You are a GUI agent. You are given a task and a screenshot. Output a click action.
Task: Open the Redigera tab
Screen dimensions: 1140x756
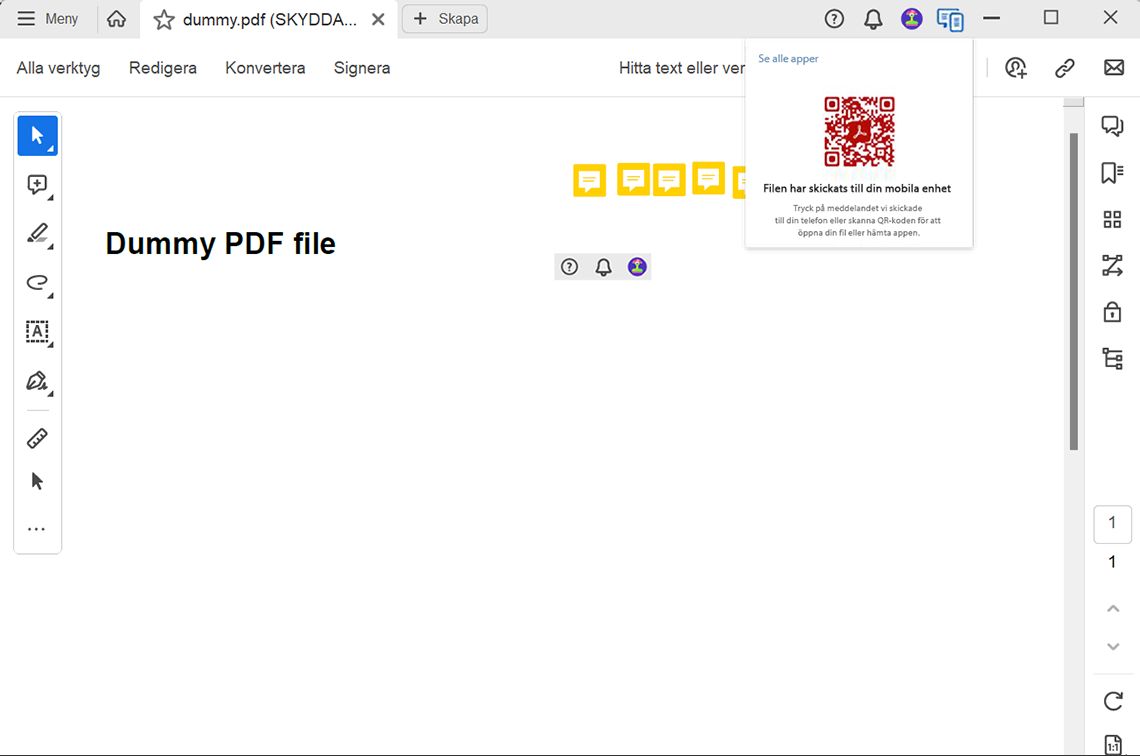click(x=163, y=68)
